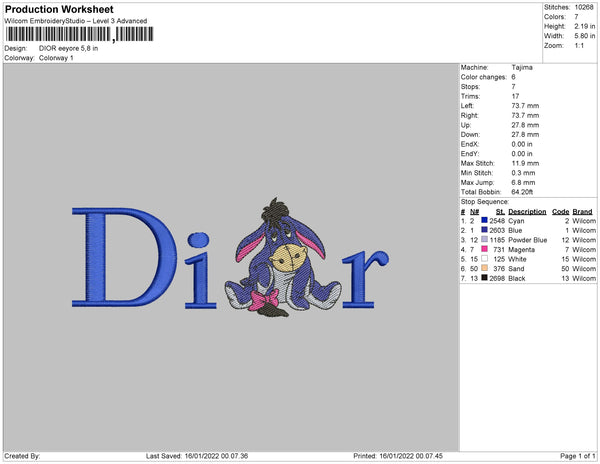Click the Total Bobbin value 64.20ft
This screenshot has width=600, height=464.
click(x=522, y=192)
